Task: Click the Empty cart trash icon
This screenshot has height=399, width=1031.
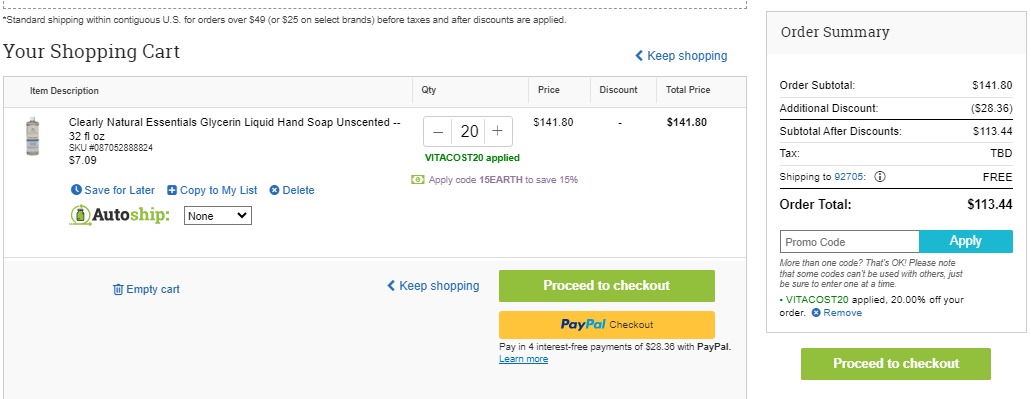Action: coord(118,289)
